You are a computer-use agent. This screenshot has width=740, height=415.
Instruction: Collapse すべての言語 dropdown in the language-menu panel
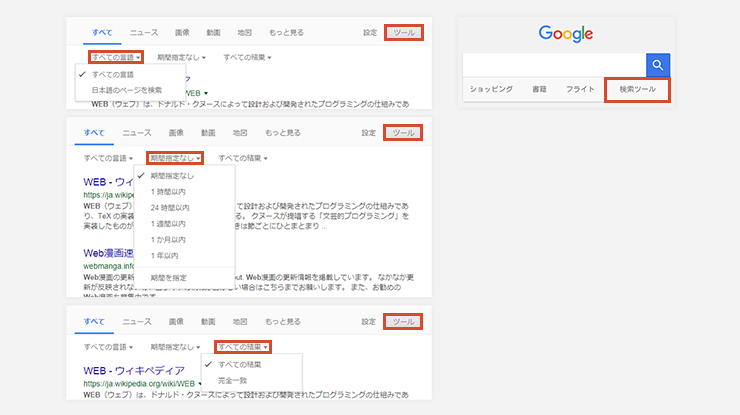tap(116, 58)
